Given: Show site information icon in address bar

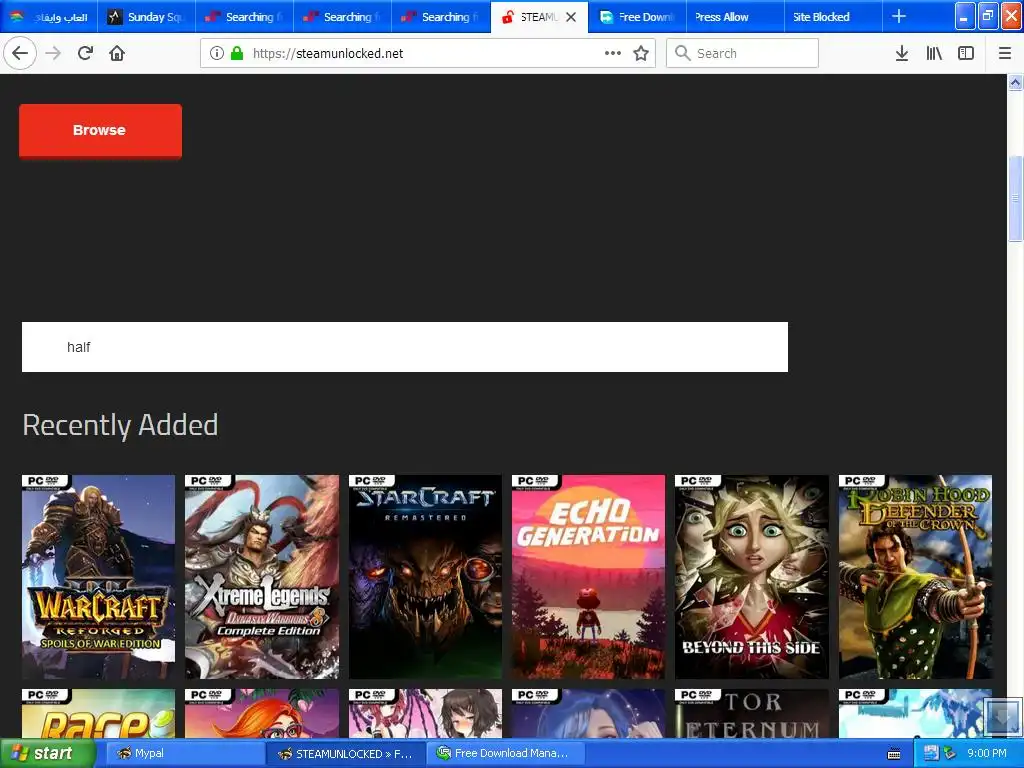Looking at the screenshot, I should pos(217,54).
